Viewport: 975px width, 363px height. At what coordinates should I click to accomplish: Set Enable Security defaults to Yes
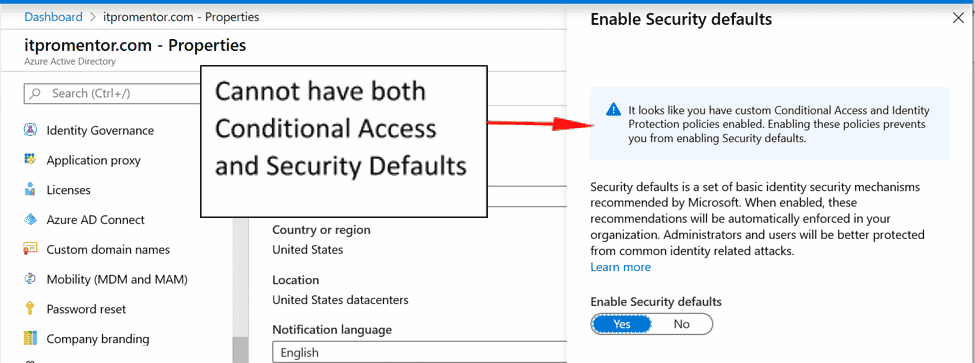point(621,324)
